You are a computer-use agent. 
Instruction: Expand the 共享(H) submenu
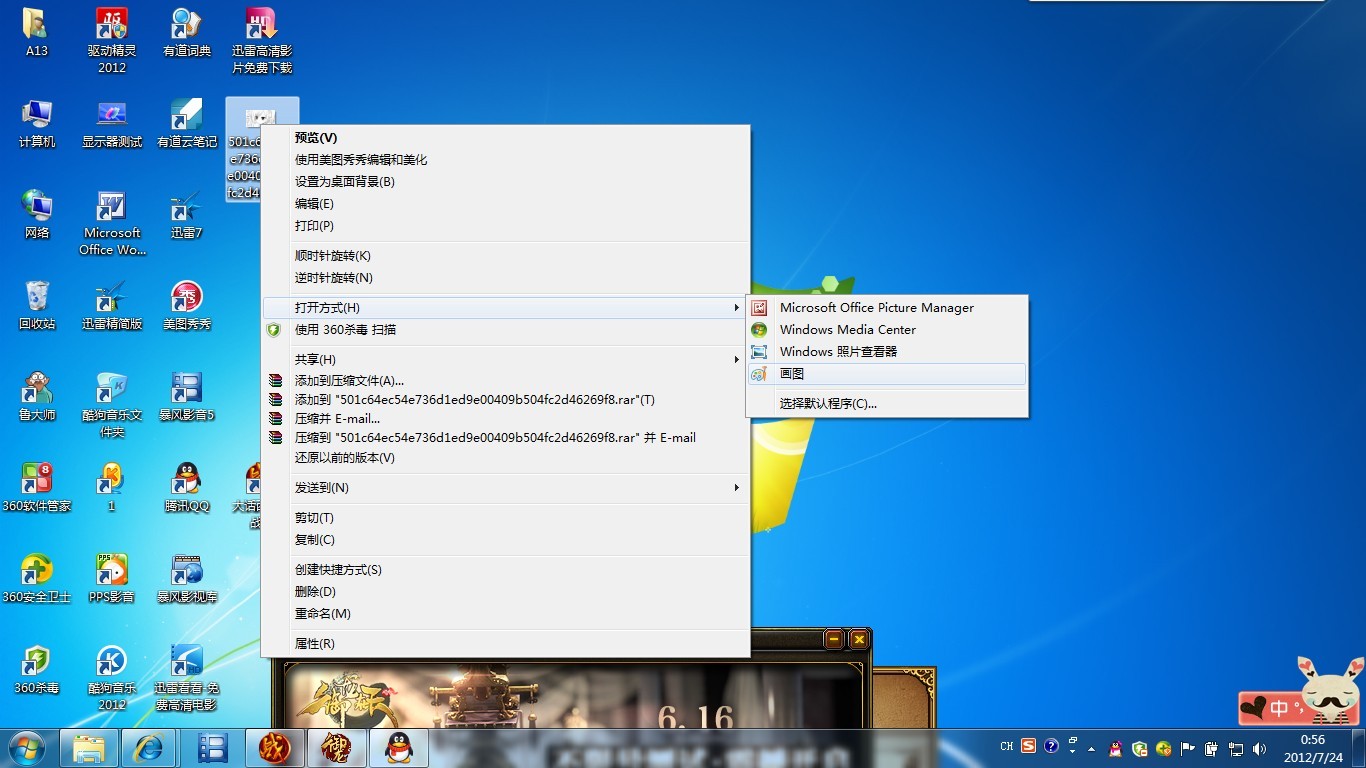tap(505, 359)
